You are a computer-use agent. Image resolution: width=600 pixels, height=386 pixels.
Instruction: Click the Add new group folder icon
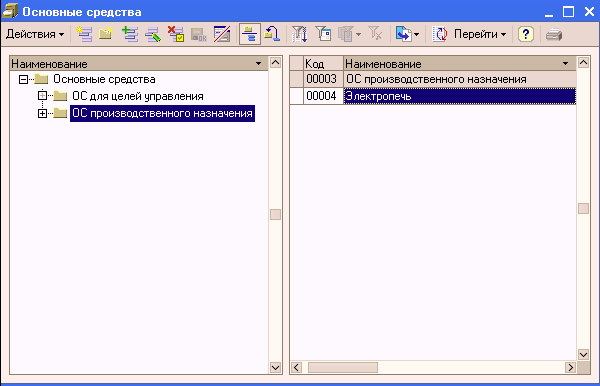coord(106,34)
